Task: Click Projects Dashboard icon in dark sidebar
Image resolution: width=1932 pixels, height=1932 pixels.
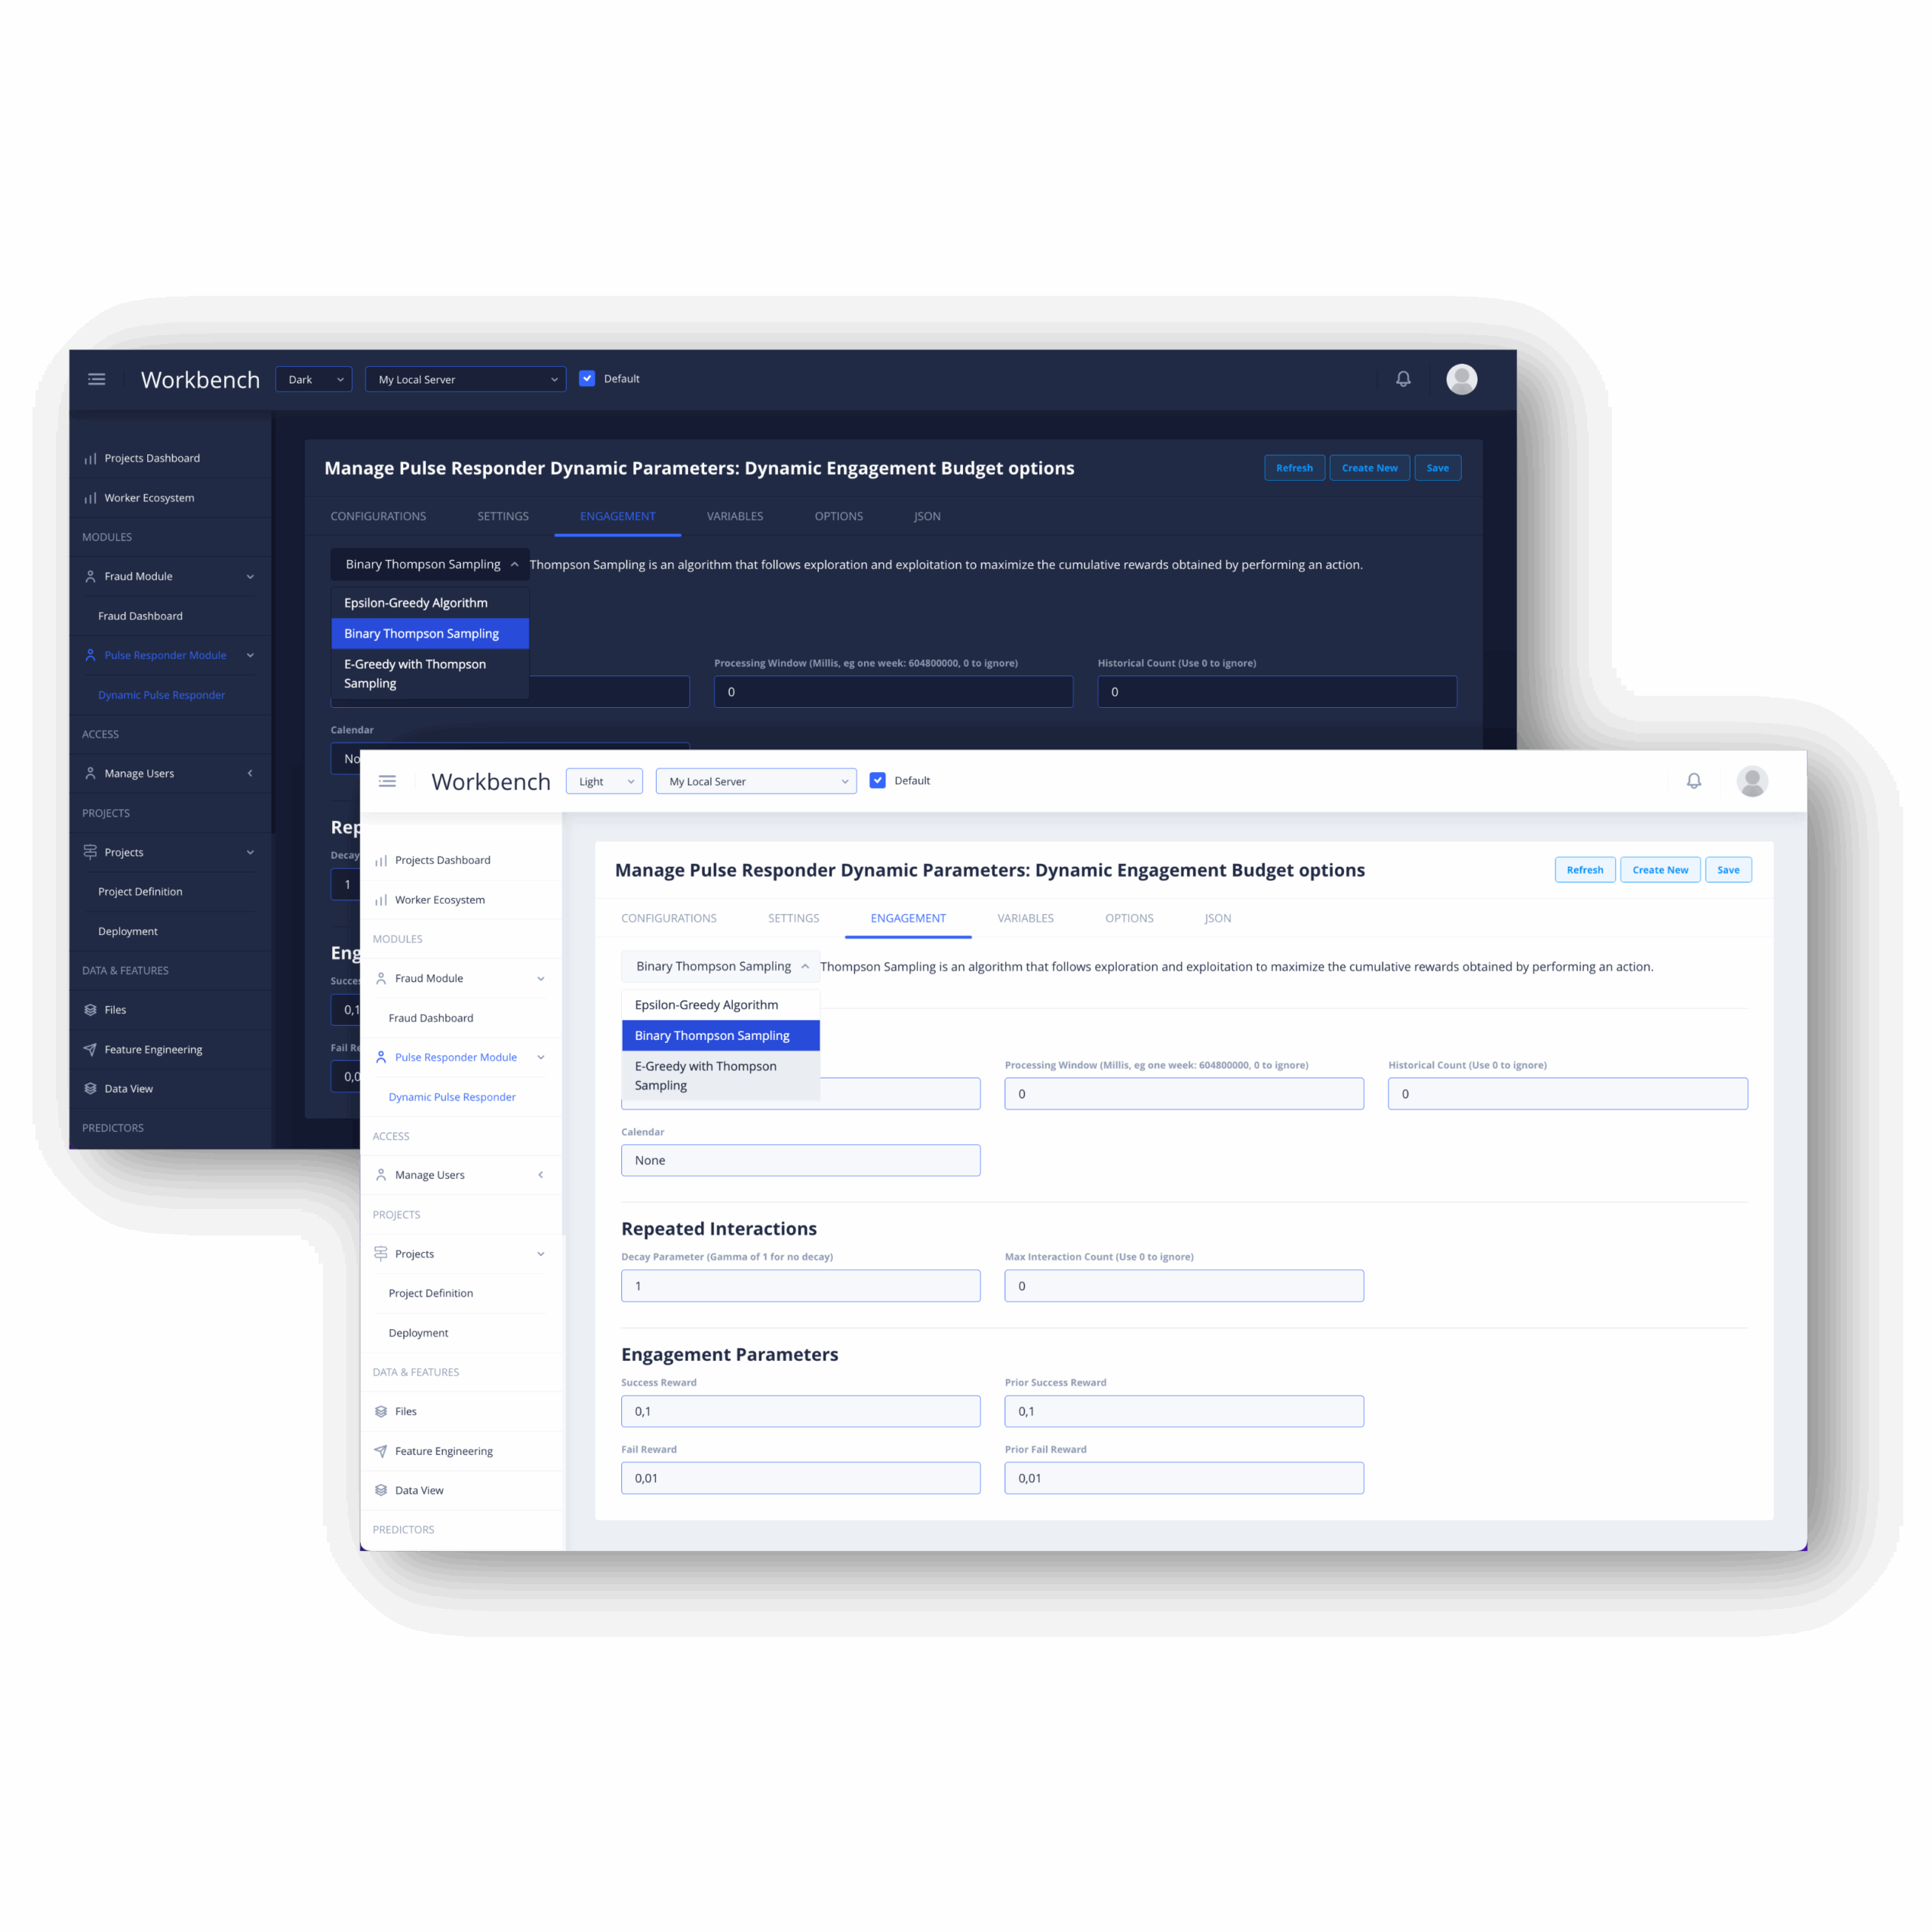Action: pos(90,458)
